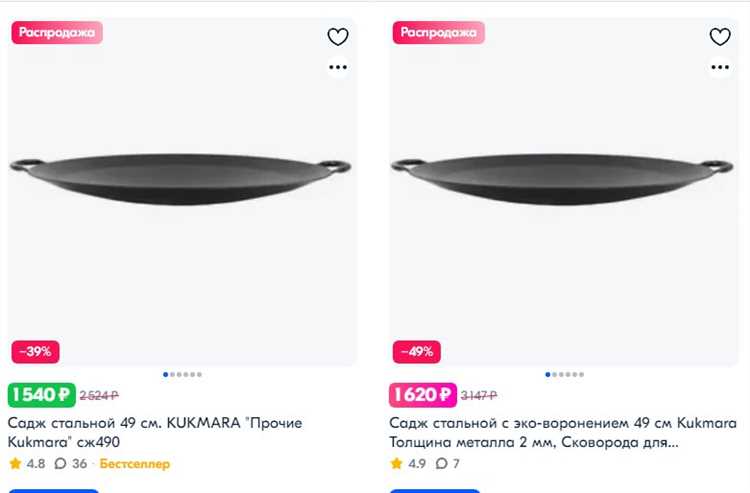Open three-dots menu on right product
The width and height of the screenshot is (750, 493).
[720, 68]
